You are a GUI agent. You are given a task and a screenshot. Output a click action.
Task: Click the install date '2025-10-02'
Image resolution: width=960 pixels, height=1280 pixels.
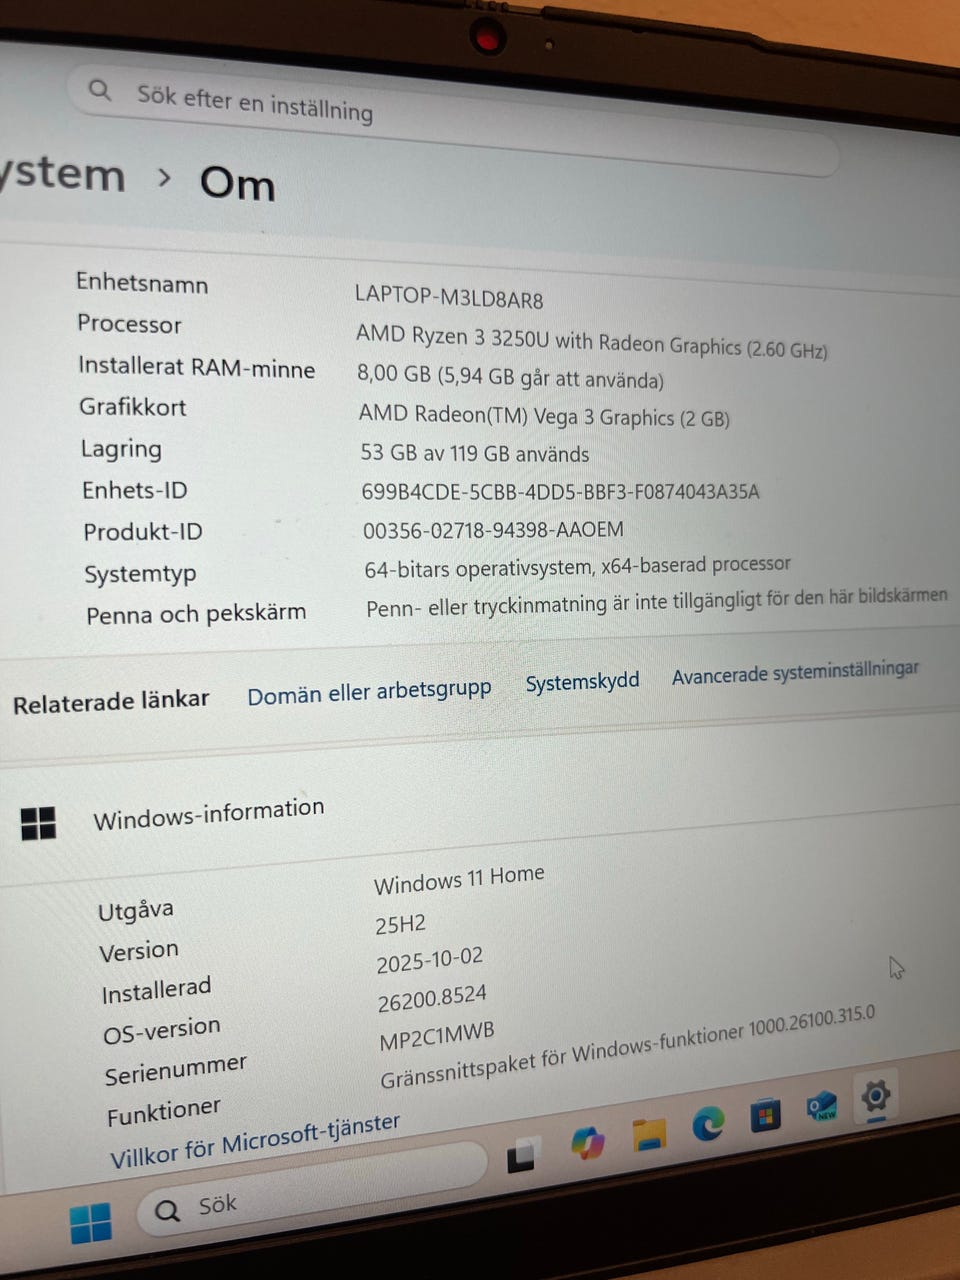pyautogui.click(x=430, y=961)
